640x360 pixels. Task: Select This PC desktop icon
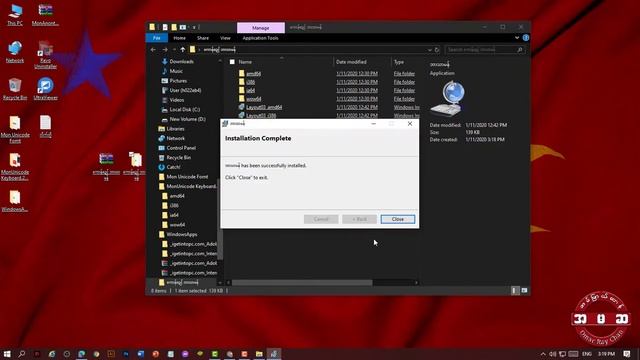pos(15,15)
